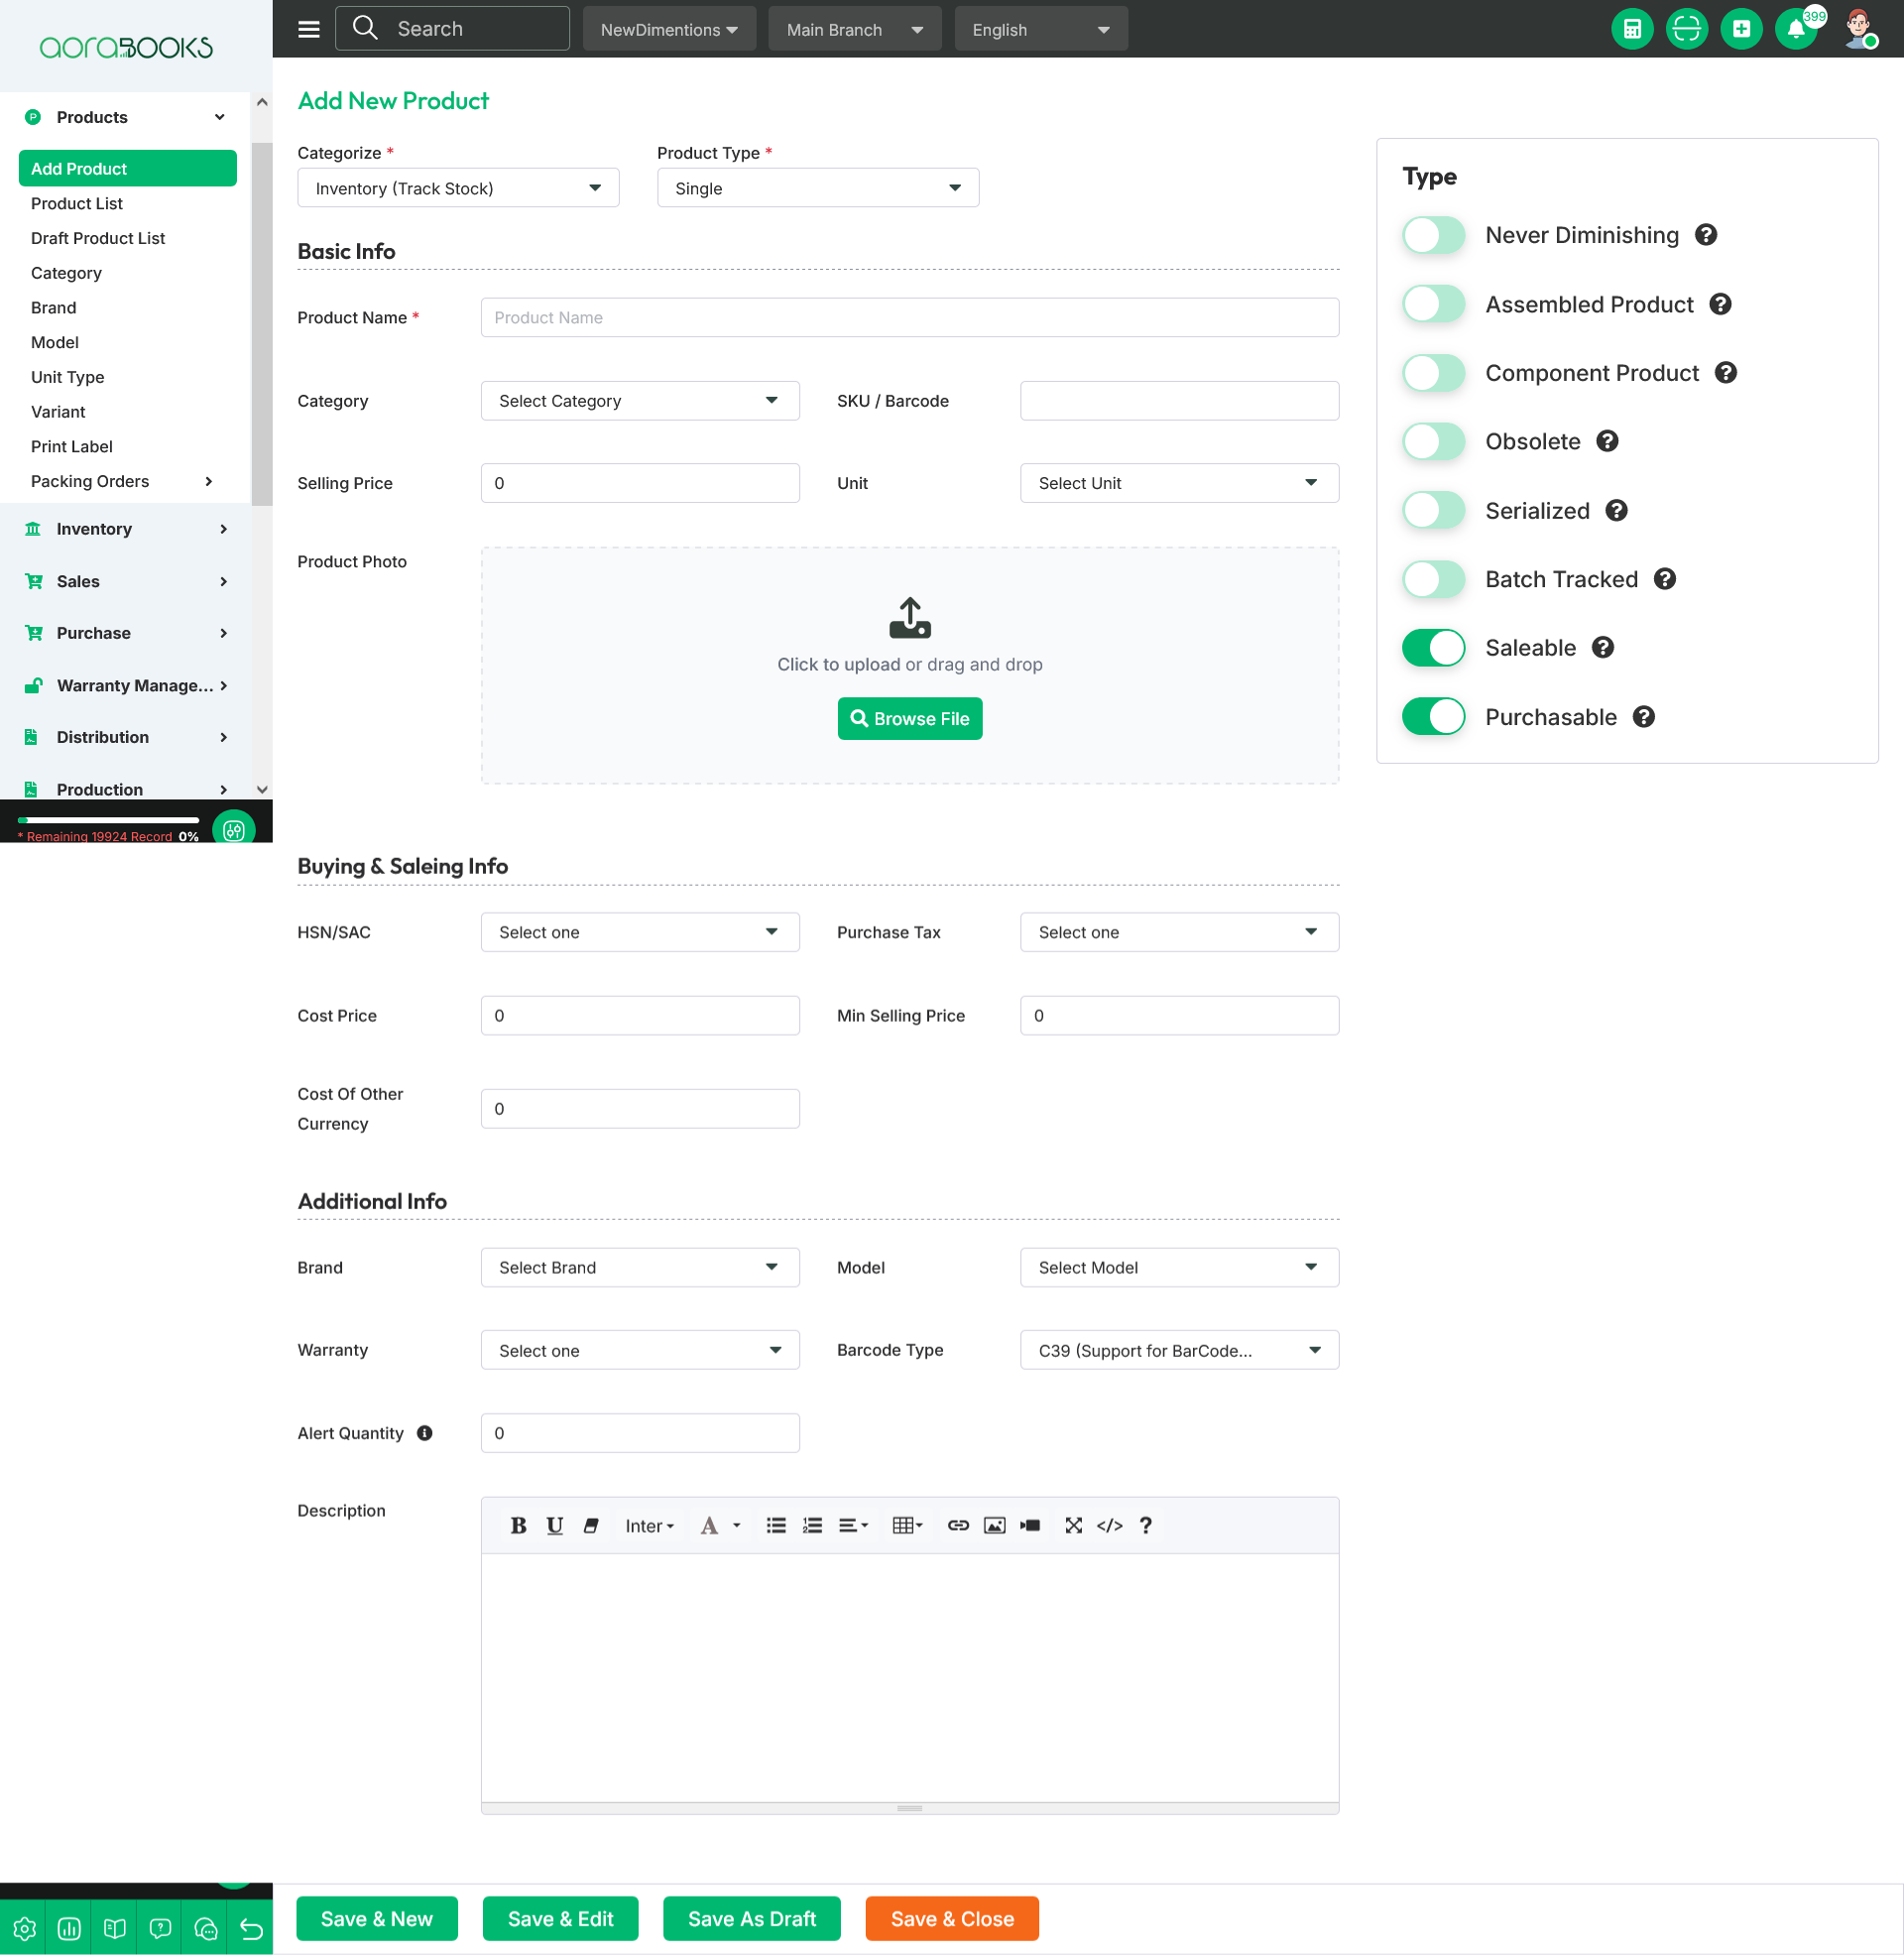The image size is (1904, 1956).
Task: Click the Save As Draft button
Action: pos(752,1919)
